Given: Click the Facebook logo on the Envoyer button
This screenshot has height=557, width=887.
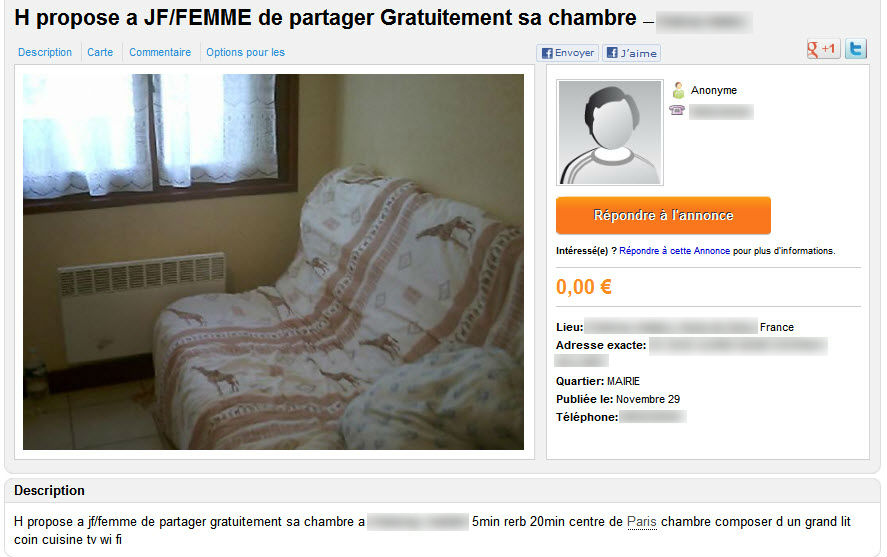Looking at the screenshot, I should pyautogui.click(x=546, y=53).
